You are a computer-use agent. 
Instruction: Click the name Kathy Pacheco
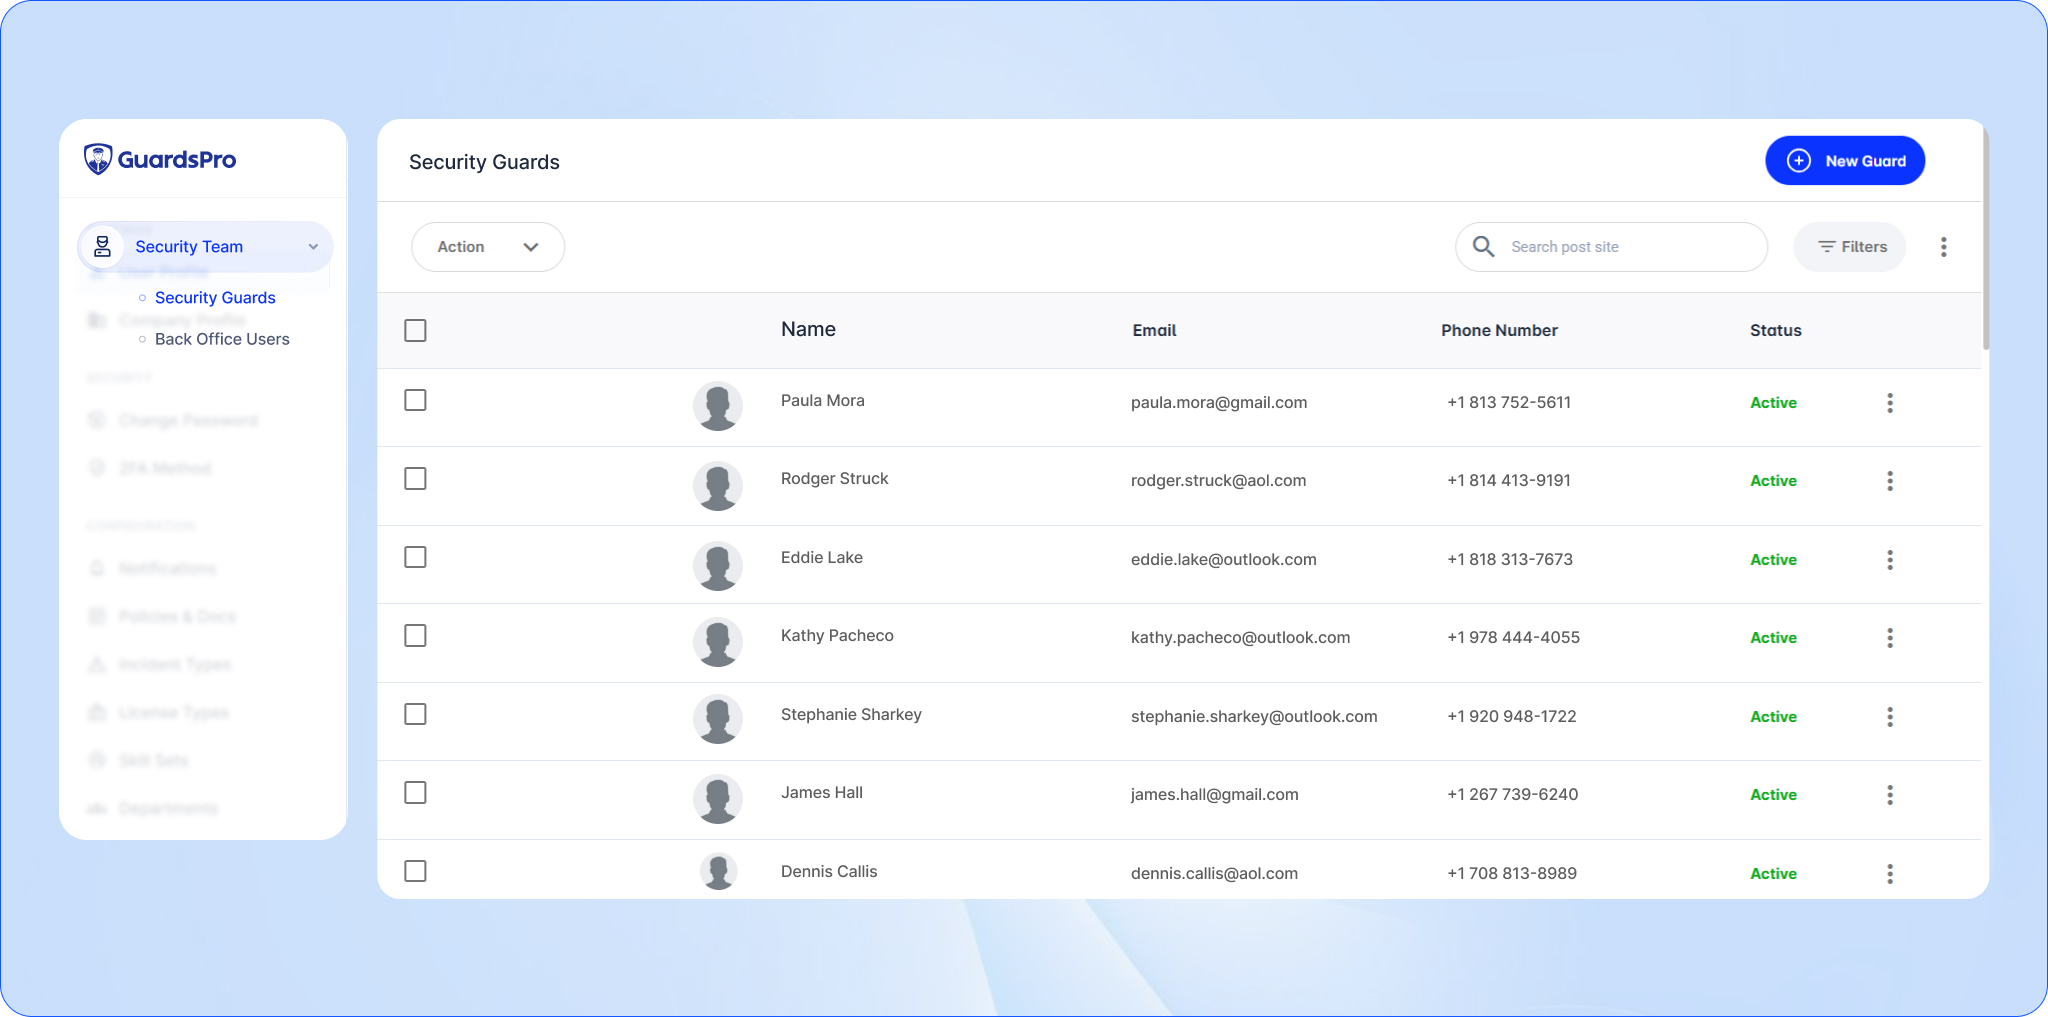(837, 635)
